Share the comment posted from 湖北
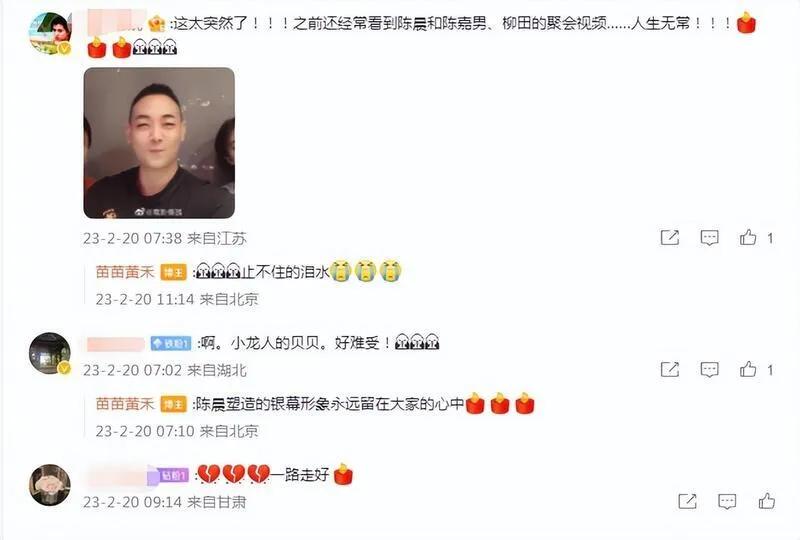The width and height of the screenshot is (800, 540). pyautogui.click(x=669, y=369)
